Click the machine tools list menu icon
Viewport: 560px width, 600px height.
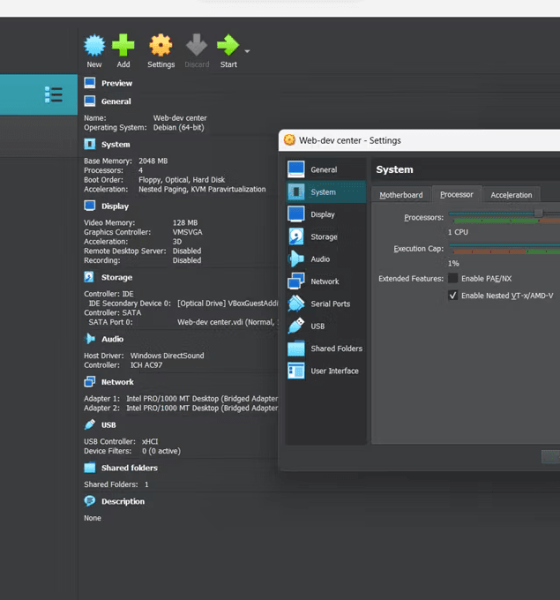(53, 95)
